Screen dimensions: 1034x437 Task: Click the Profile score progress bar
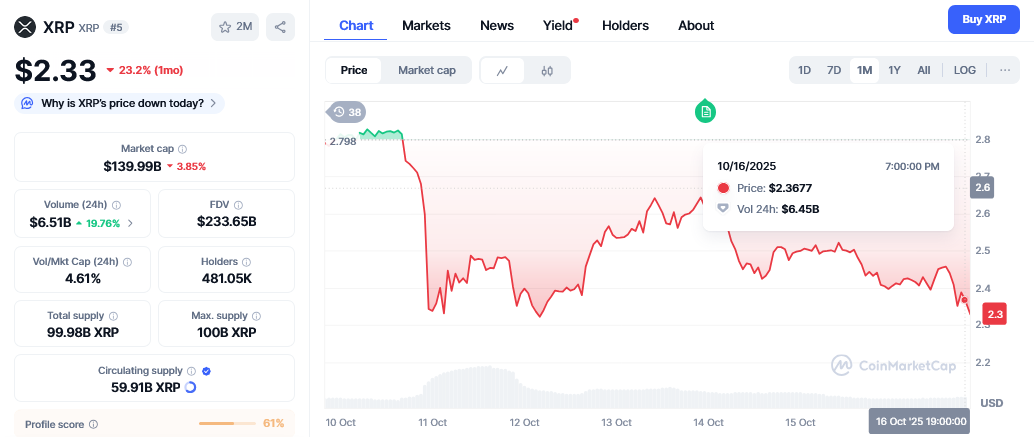(x=228, y=424)
